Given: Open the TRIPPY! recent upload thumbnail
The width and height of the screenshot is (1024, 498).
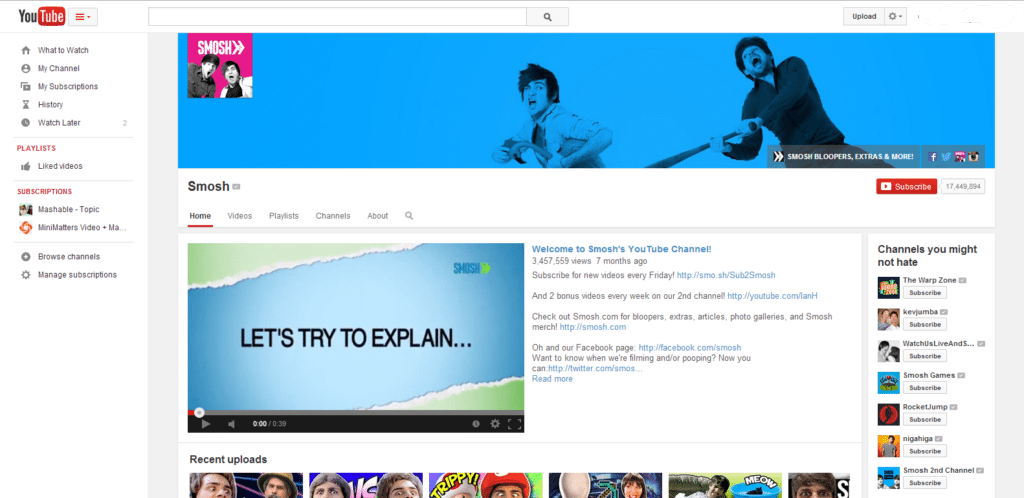Looking at the screenshot, I should pos(485,486).
